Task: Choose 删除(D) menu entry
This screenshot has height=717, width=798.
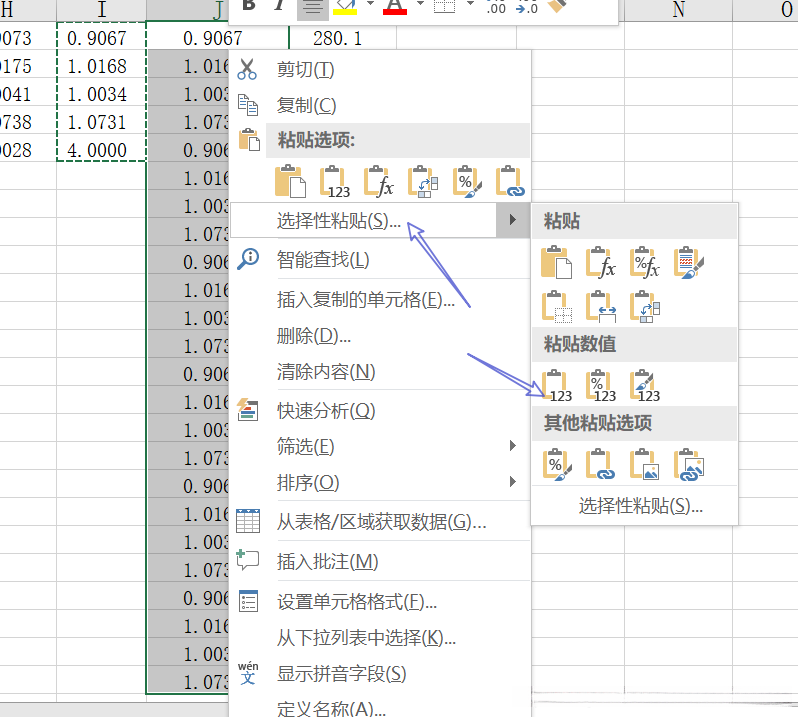Action: click(314, 335)
